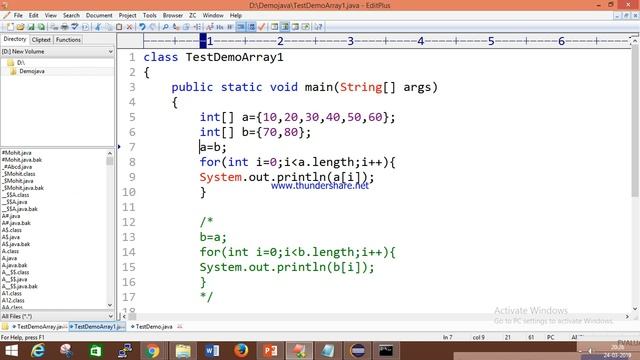Open the Project menu

coord(127,16)
